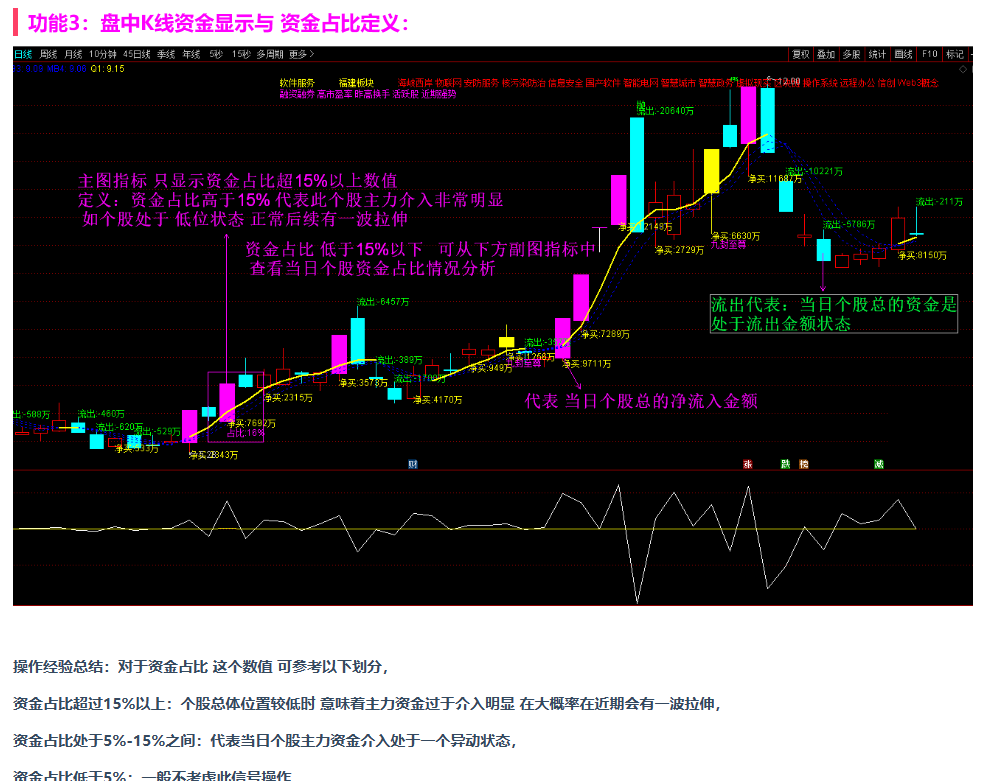Click the diamond icon below the toolbar
Screen dimensions: 998x781
963,69
